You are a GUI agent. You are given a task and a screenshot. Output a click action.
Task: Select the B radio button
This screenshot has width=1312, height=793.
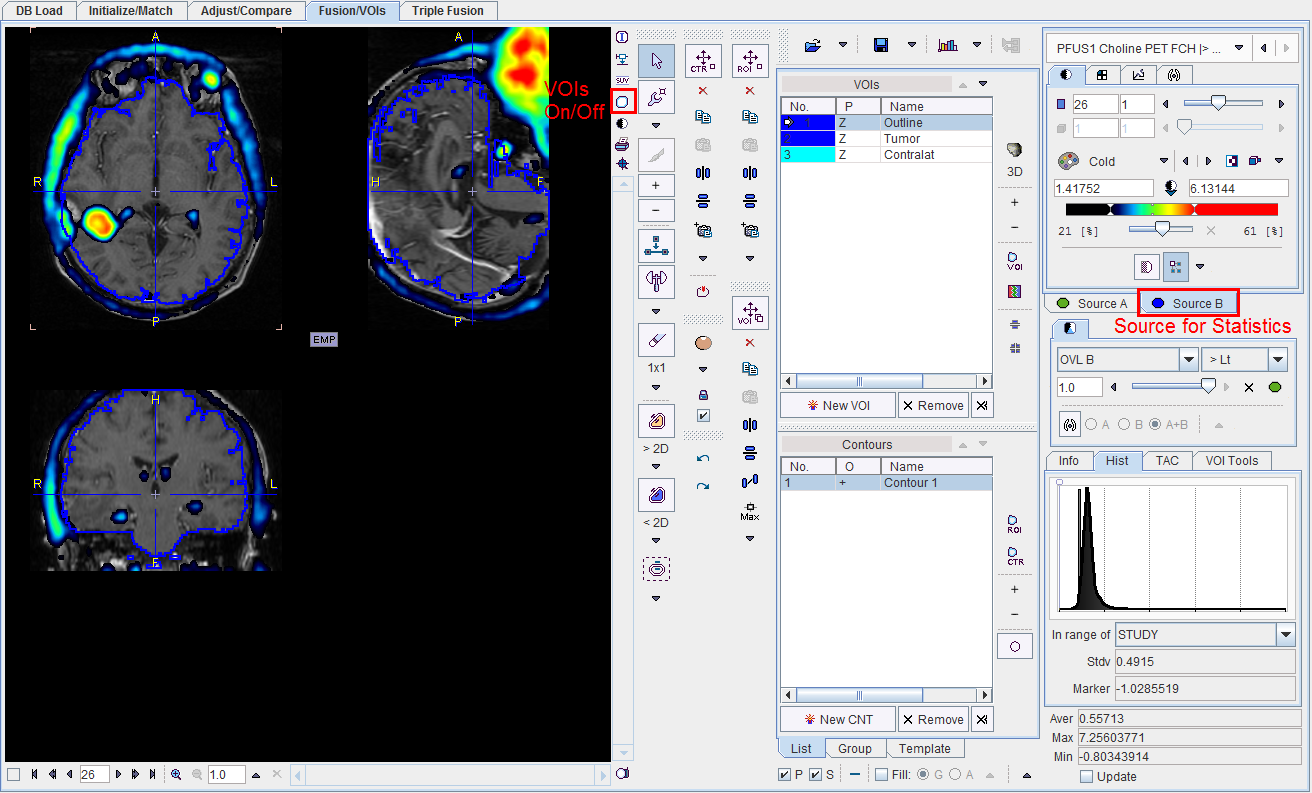tap(1124, 424)
